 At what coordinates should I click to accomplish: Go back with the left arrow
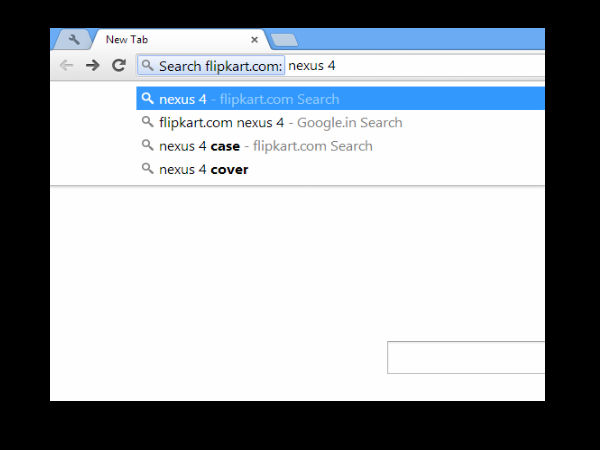pos(67,65)
